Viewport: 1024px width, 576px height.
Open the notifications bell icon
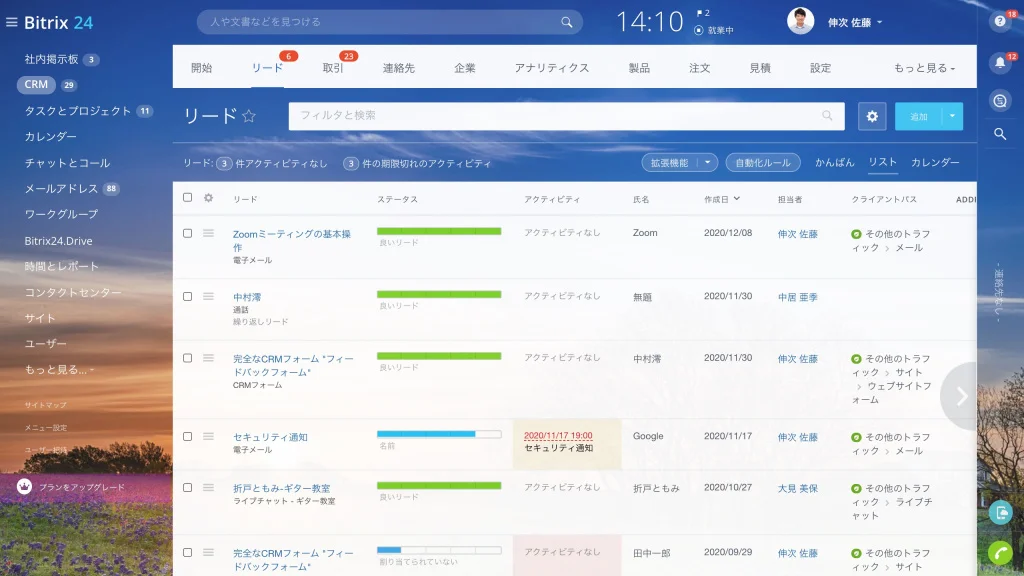tap(1000, 63)
